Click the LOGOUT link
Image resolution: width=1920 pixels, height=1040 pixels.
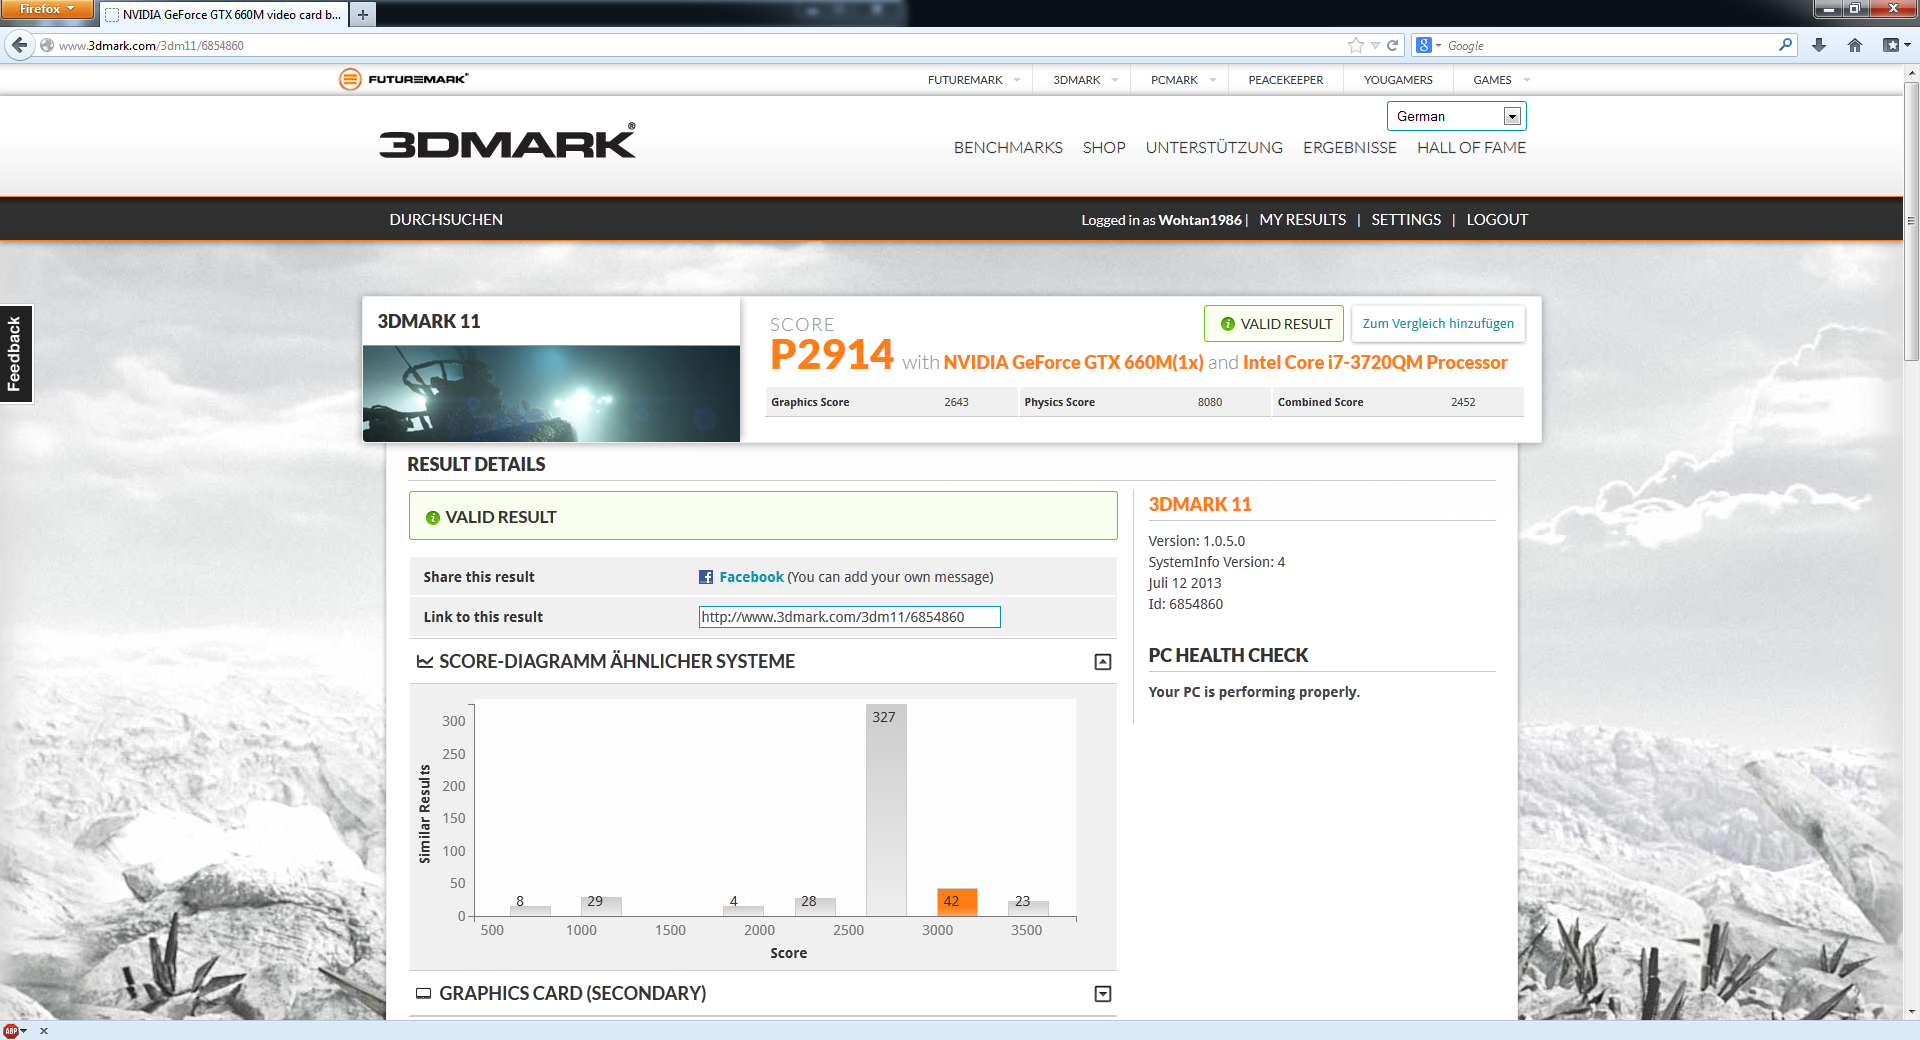point(1497,220)
